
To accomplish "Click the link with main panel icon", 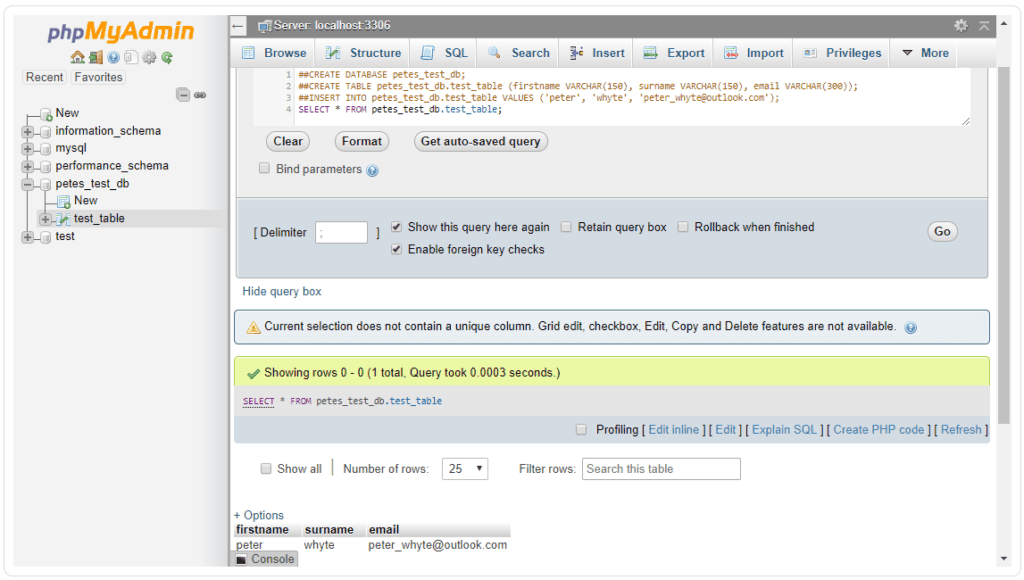I will point(200,95).
